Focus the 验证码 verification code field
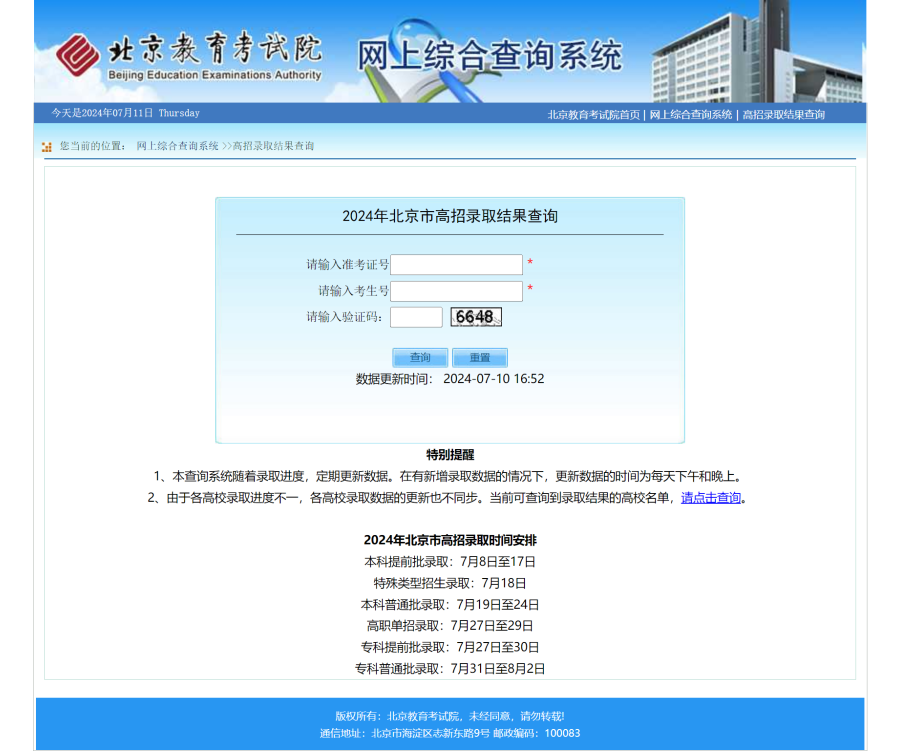The height and width of the screenshot is (751, 907). coord(418,316)
